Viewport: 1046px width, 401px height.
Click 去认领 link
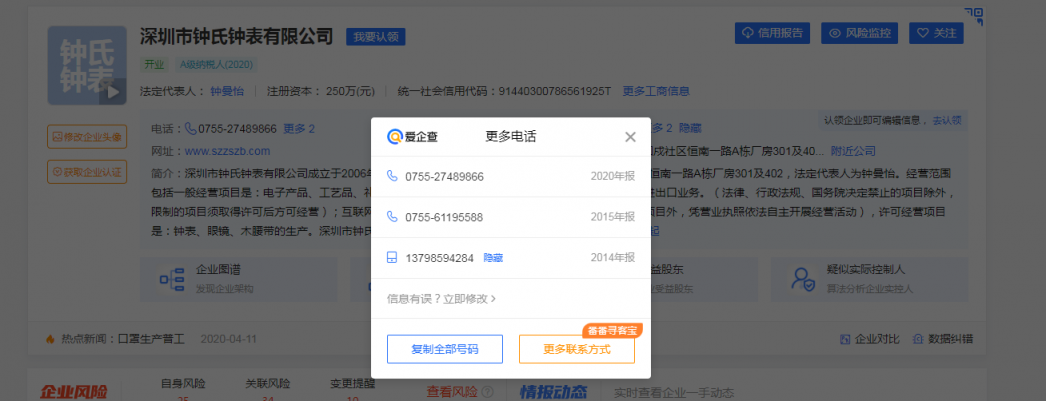point(947,120)
